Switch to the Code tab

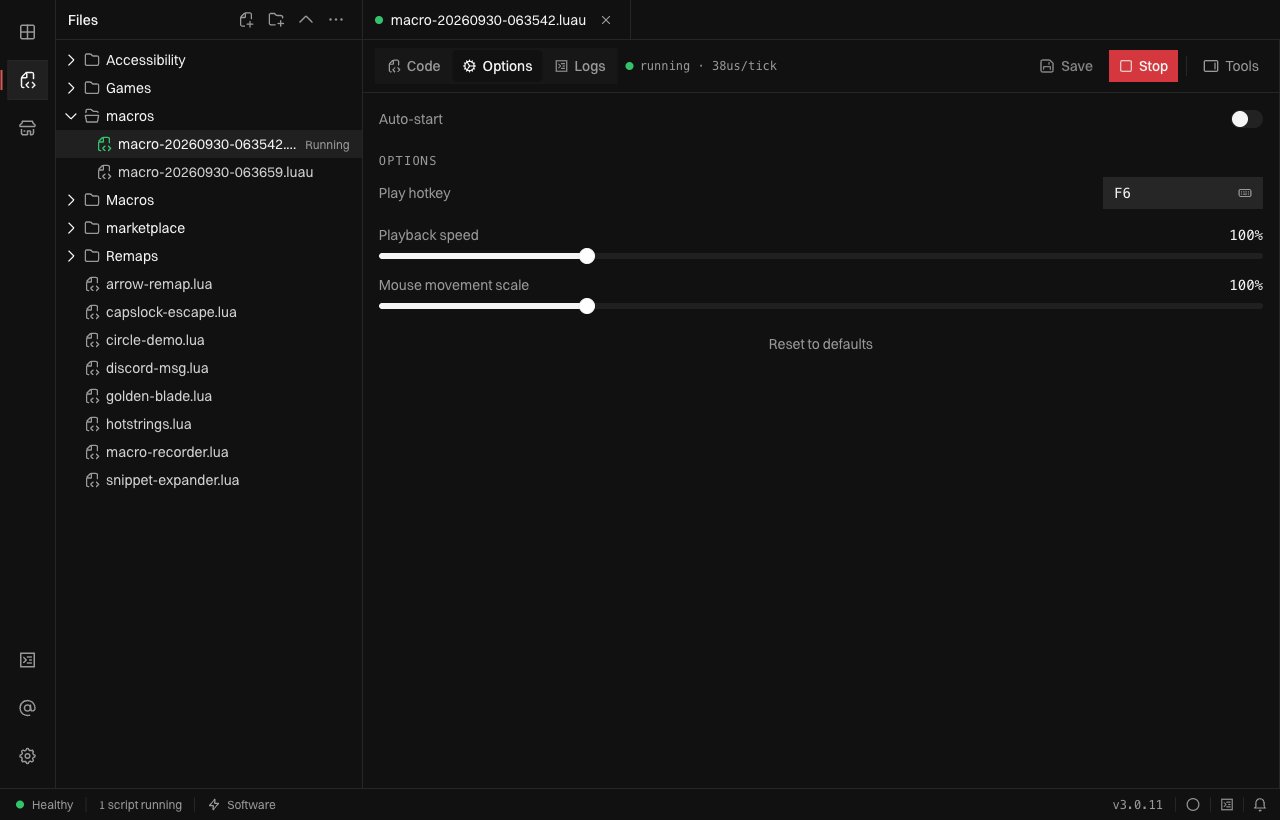click(414, 66)
